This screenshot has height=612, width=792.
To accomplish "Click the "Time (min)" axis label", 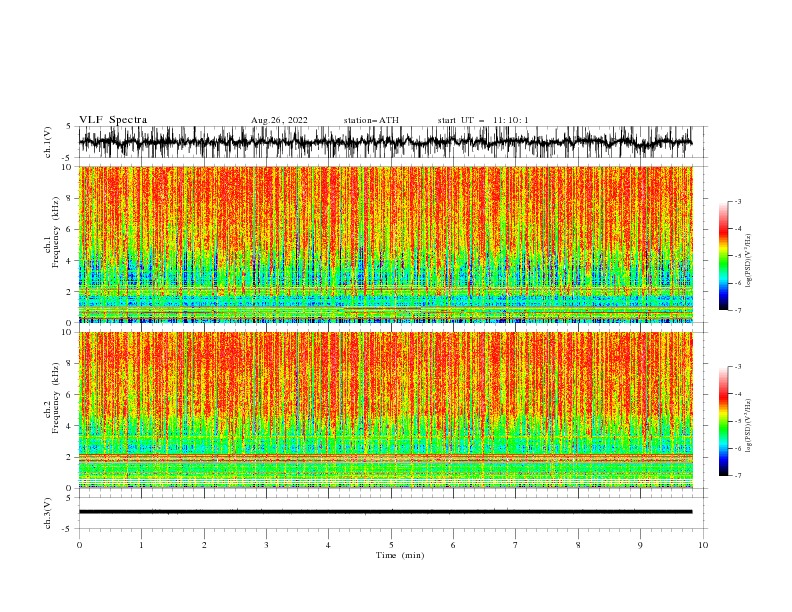I will tap(400, 555).
